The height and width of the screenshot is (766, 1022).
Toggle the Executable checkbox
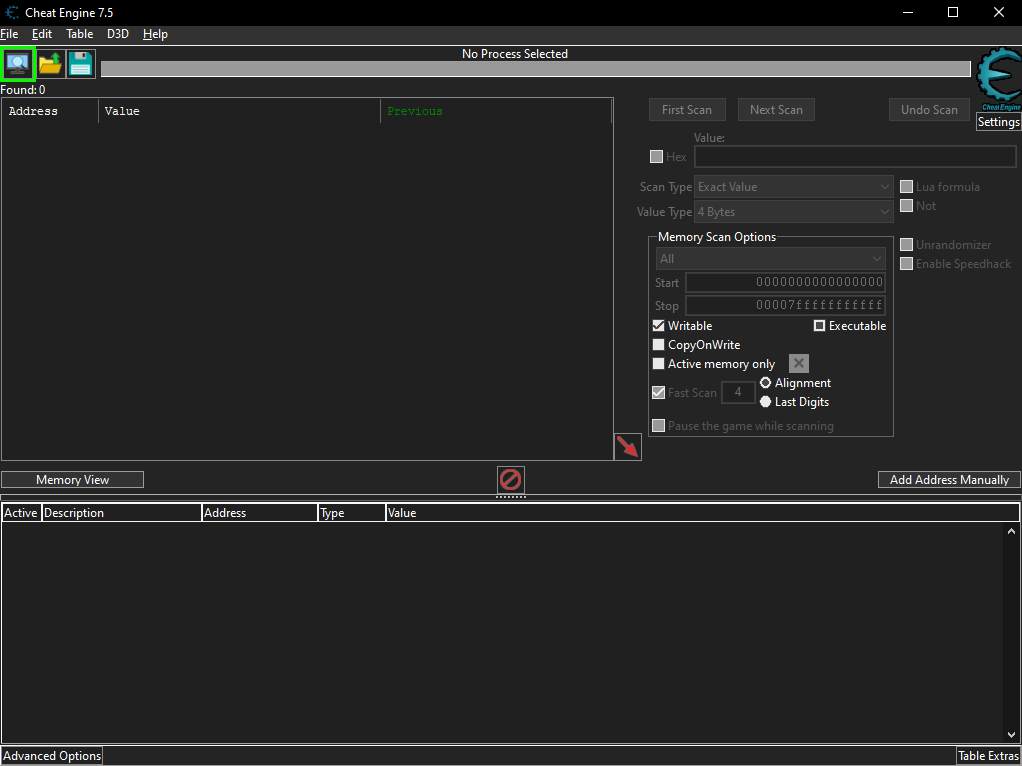820,326
